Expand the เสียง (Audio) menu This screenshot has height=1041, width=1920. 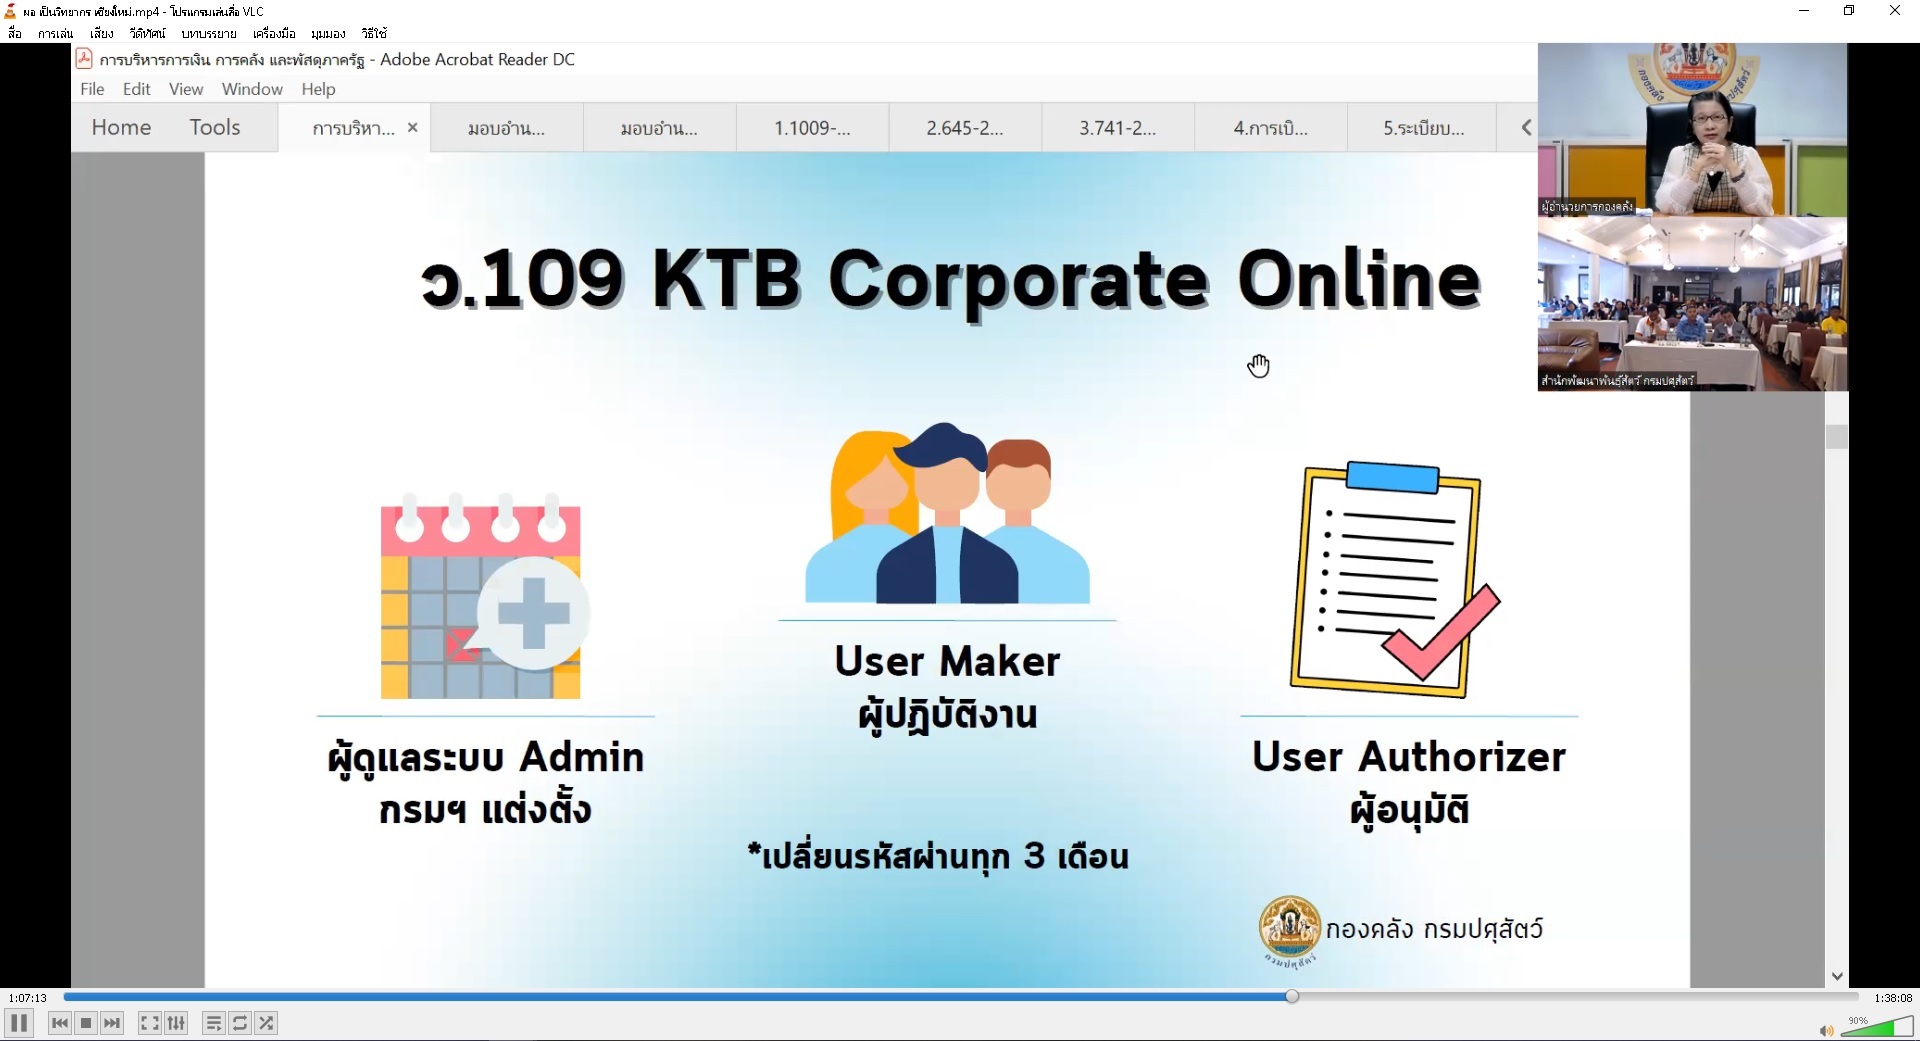pyautogui.click(x=101, y=33)
